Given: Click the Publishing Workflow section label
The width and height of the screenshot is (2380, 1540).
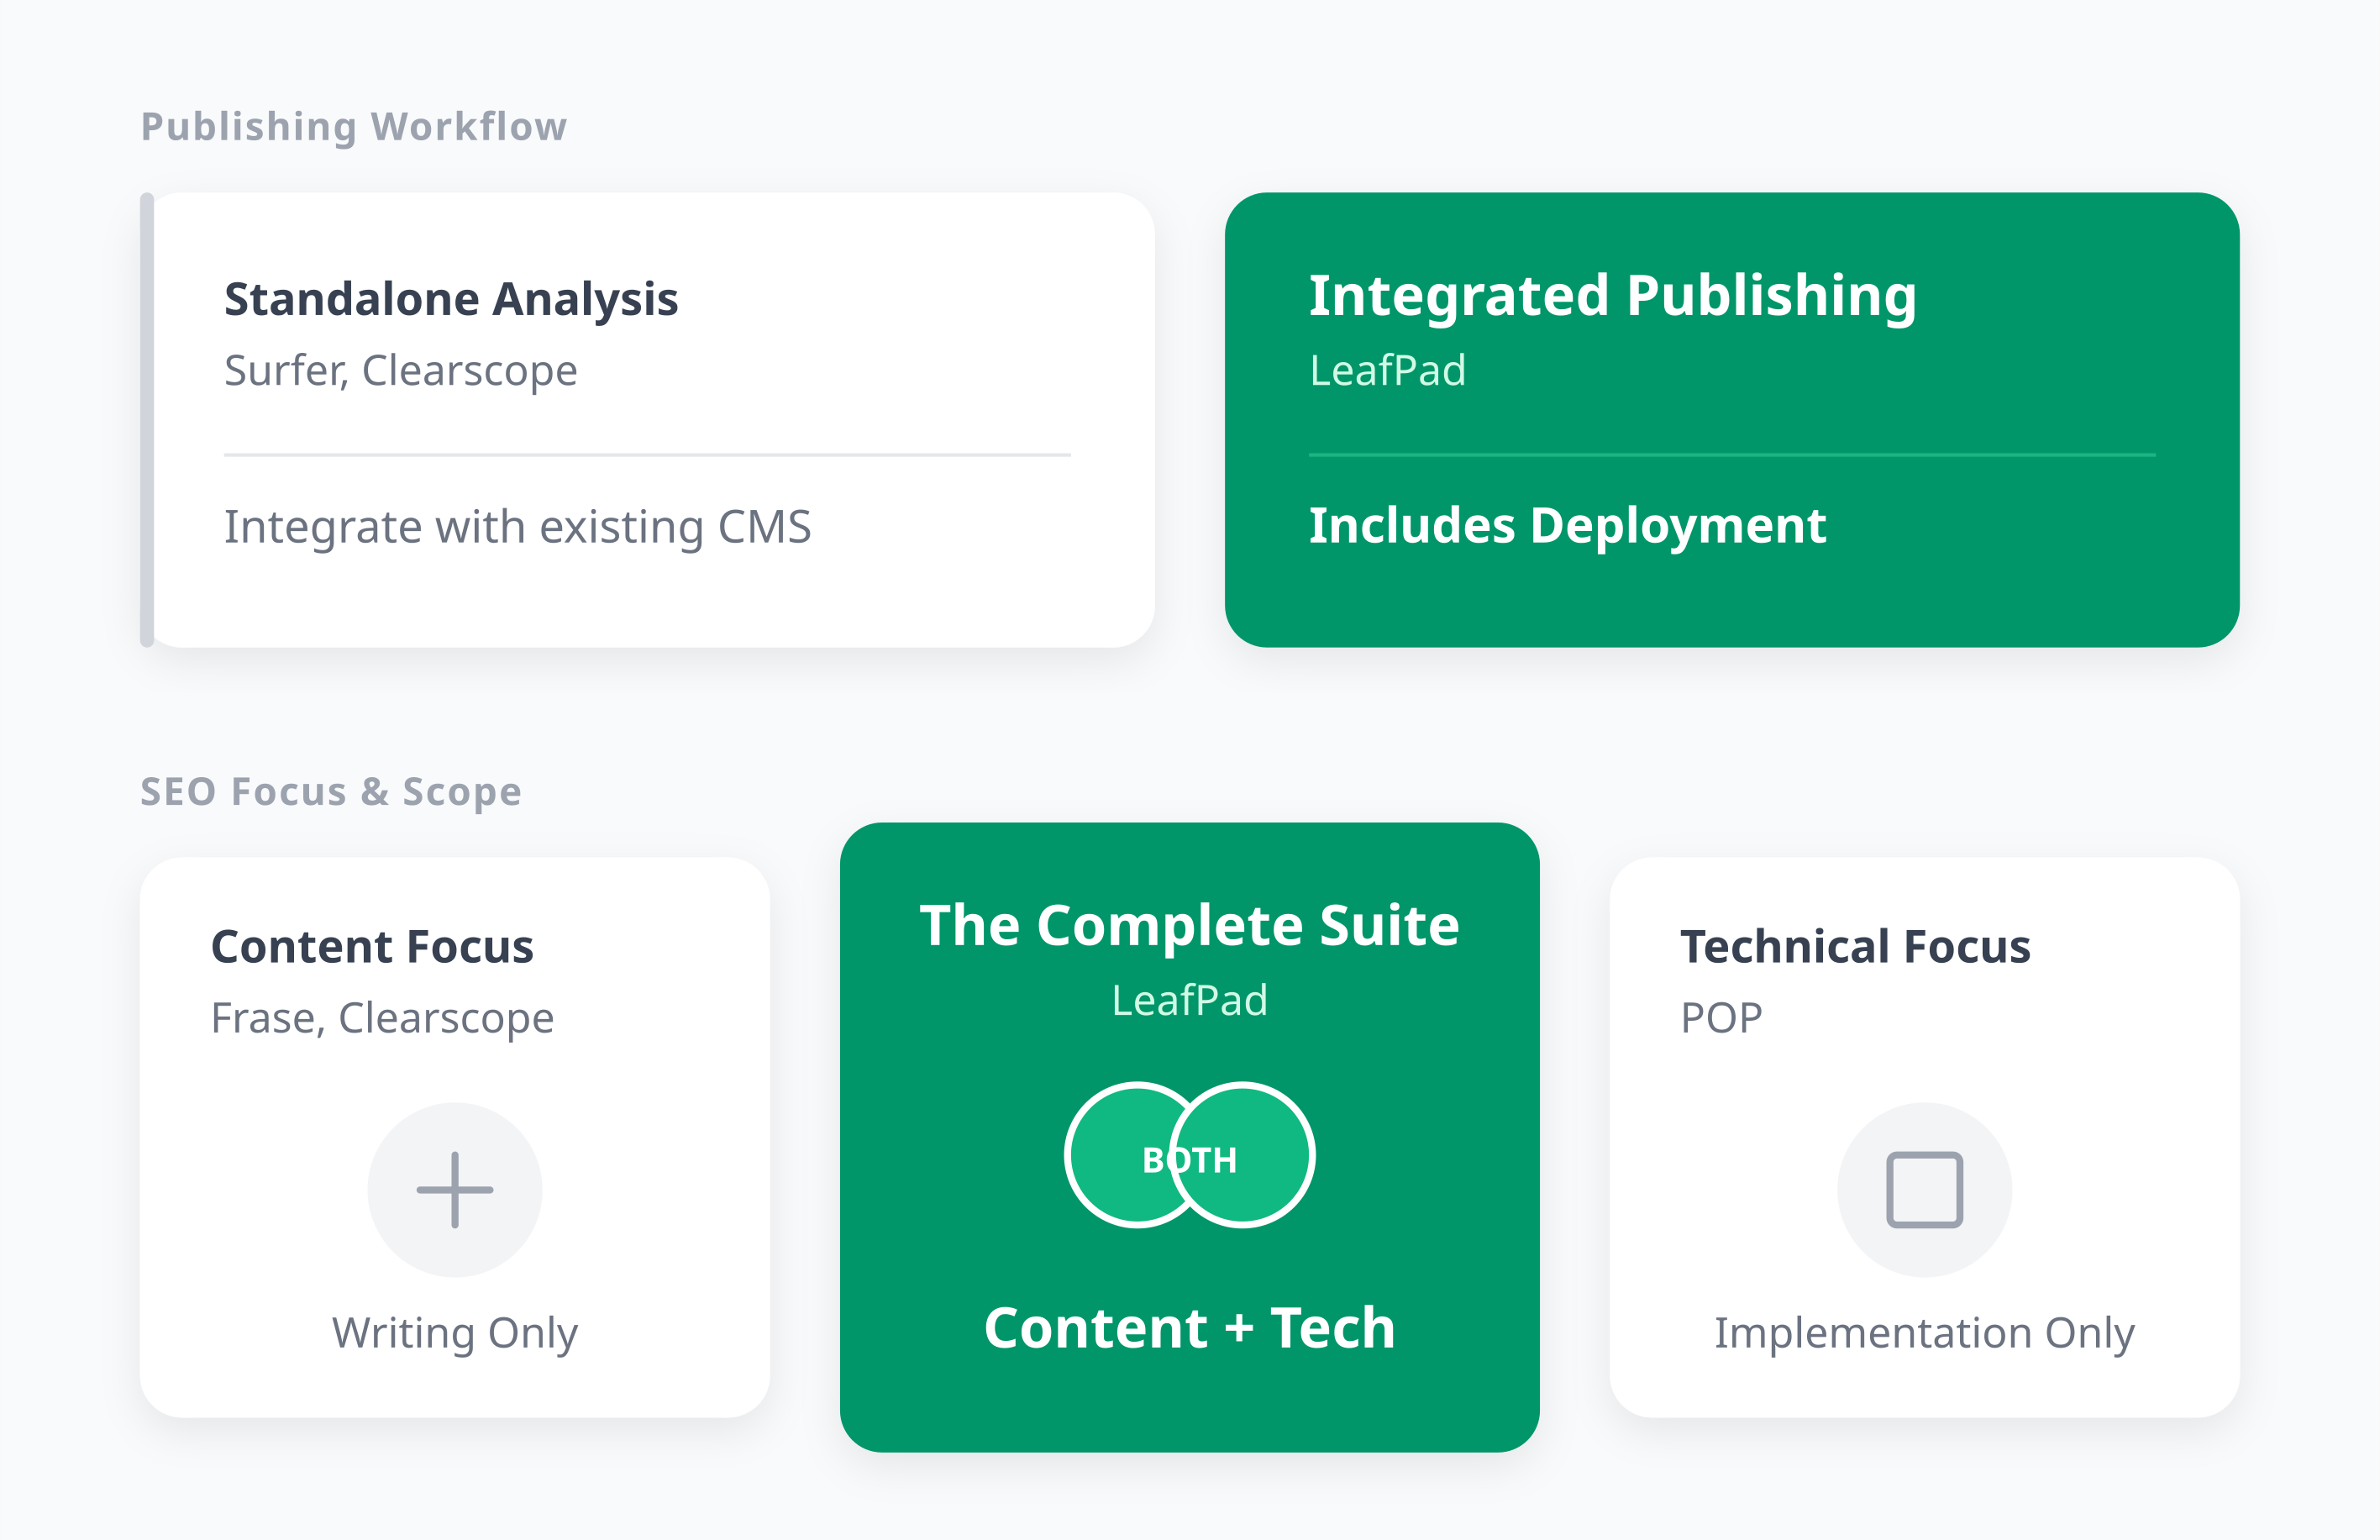Looking at the screenshot, I should (x=354, y=127).
